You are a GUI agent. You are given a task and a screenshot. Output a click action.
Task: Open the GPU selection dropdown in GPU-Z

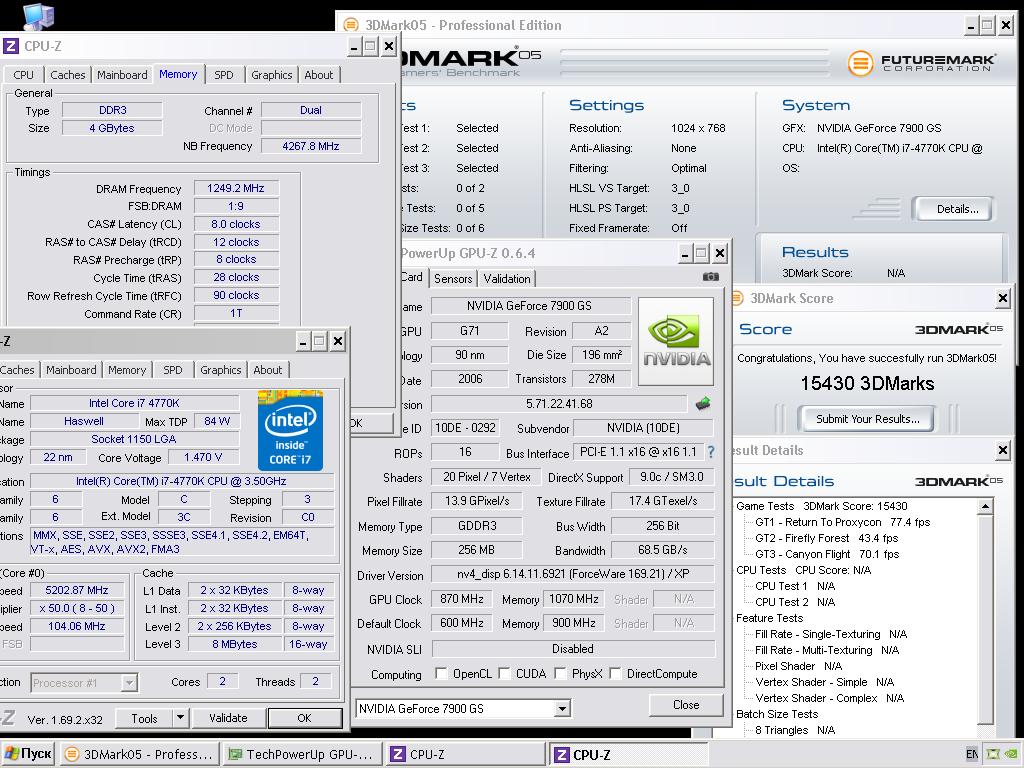click(561, 709)
